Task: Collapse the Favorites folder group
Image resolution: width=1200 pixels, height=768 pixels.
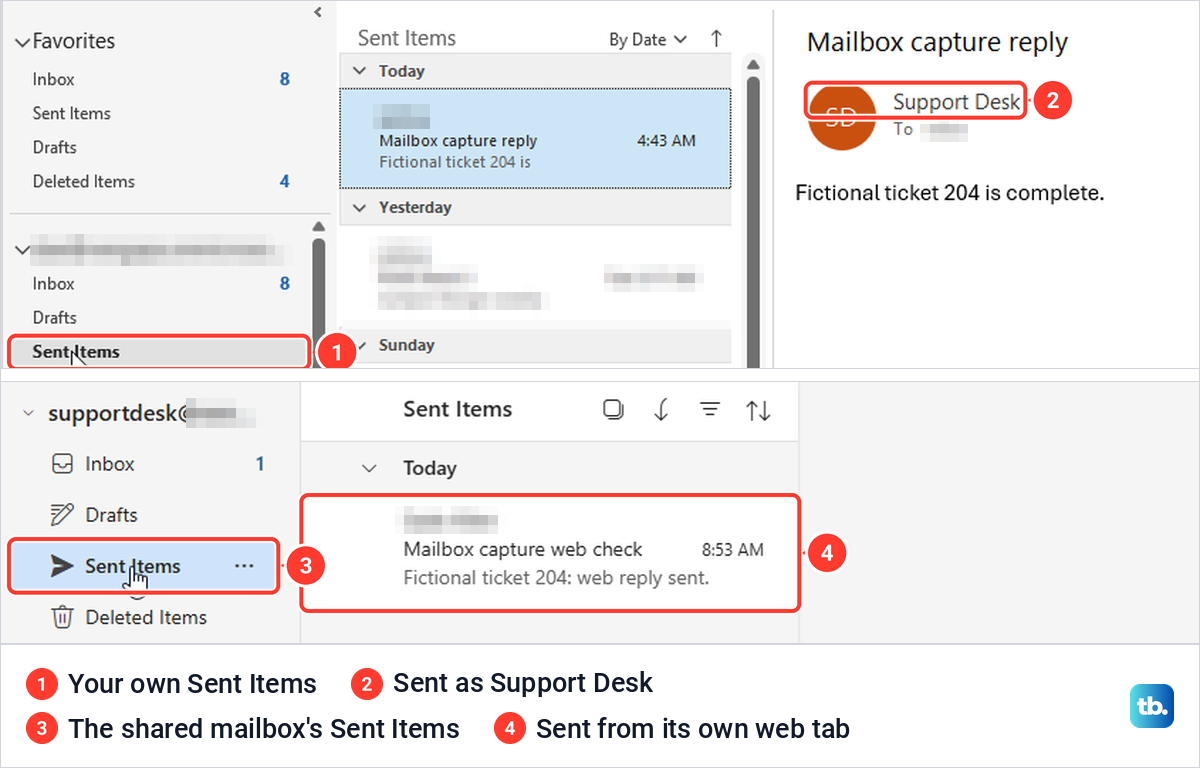Action: click(x=22, y=42)
